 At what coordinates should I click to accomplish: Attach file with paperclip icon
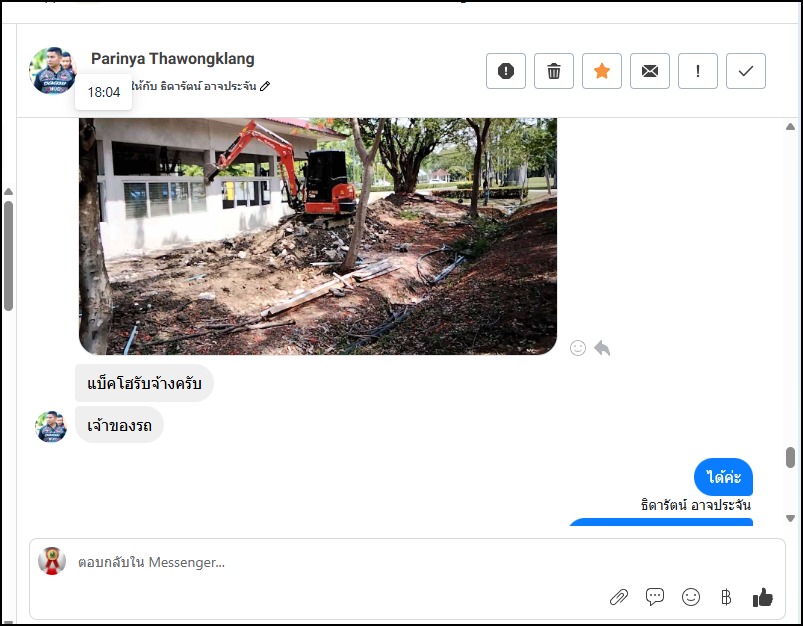[619, 597]
